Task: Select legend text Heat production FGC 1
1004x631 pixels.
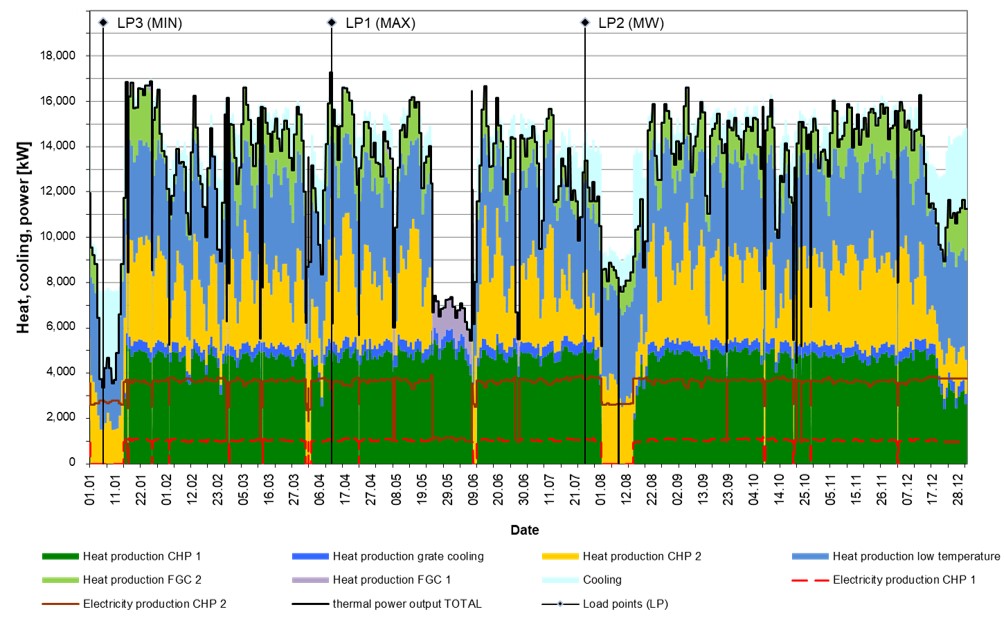Action: pos(392,580)
